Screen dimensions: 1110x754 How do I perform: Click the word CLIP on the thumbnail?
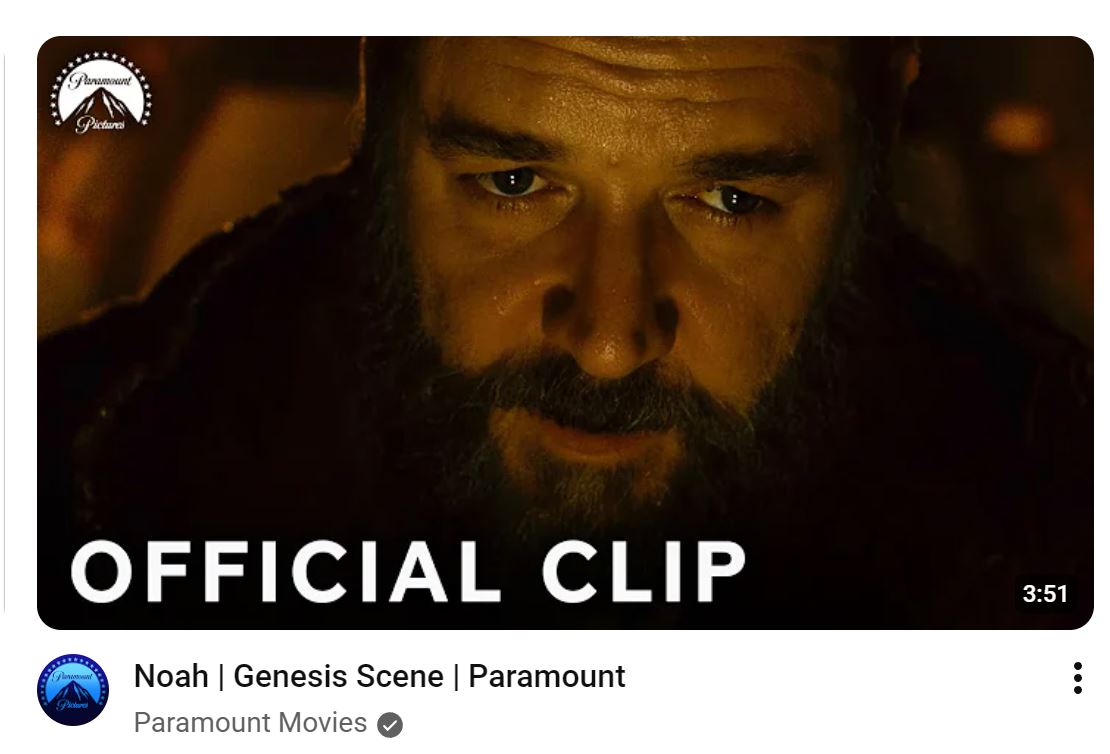point(644,571)
